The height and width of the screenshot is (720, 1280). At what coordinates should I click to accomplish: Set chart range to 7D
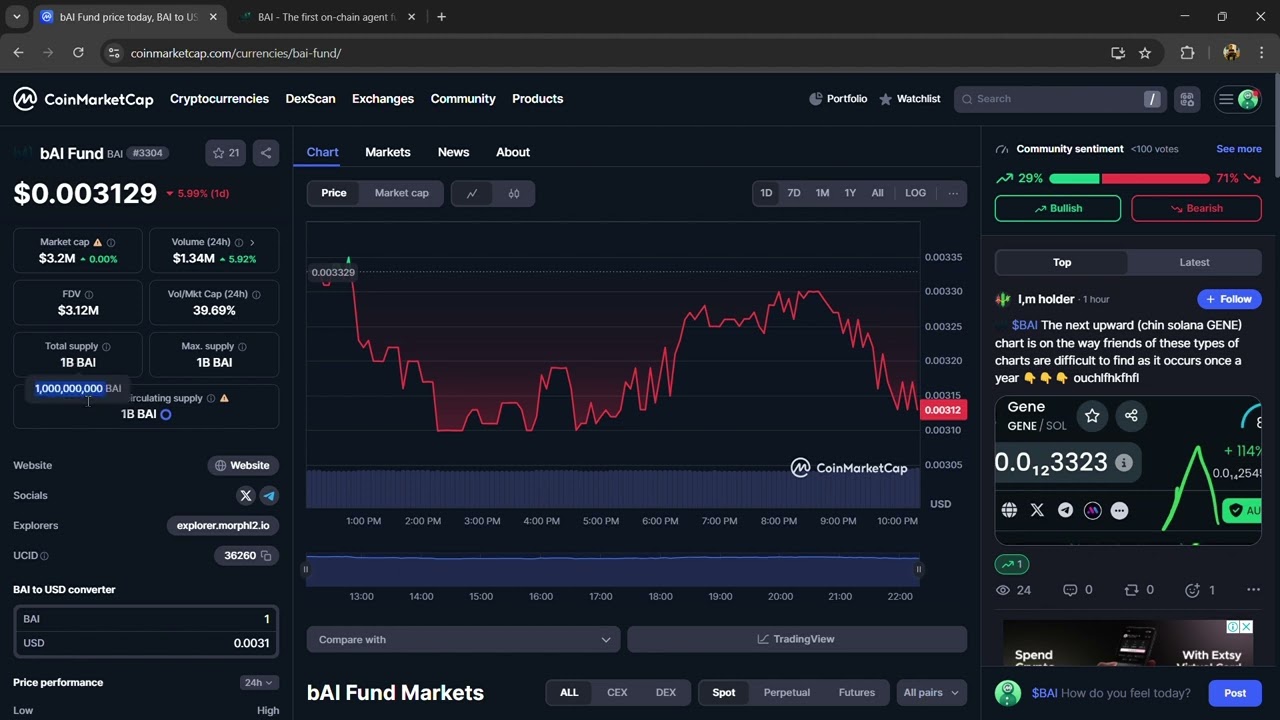[794, 193]
